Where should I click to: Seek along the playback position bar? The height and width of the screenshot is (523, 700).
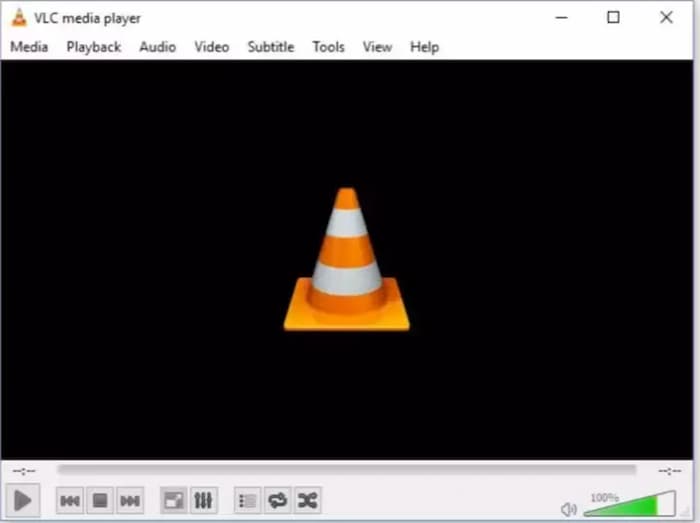(x=346, y=470)
